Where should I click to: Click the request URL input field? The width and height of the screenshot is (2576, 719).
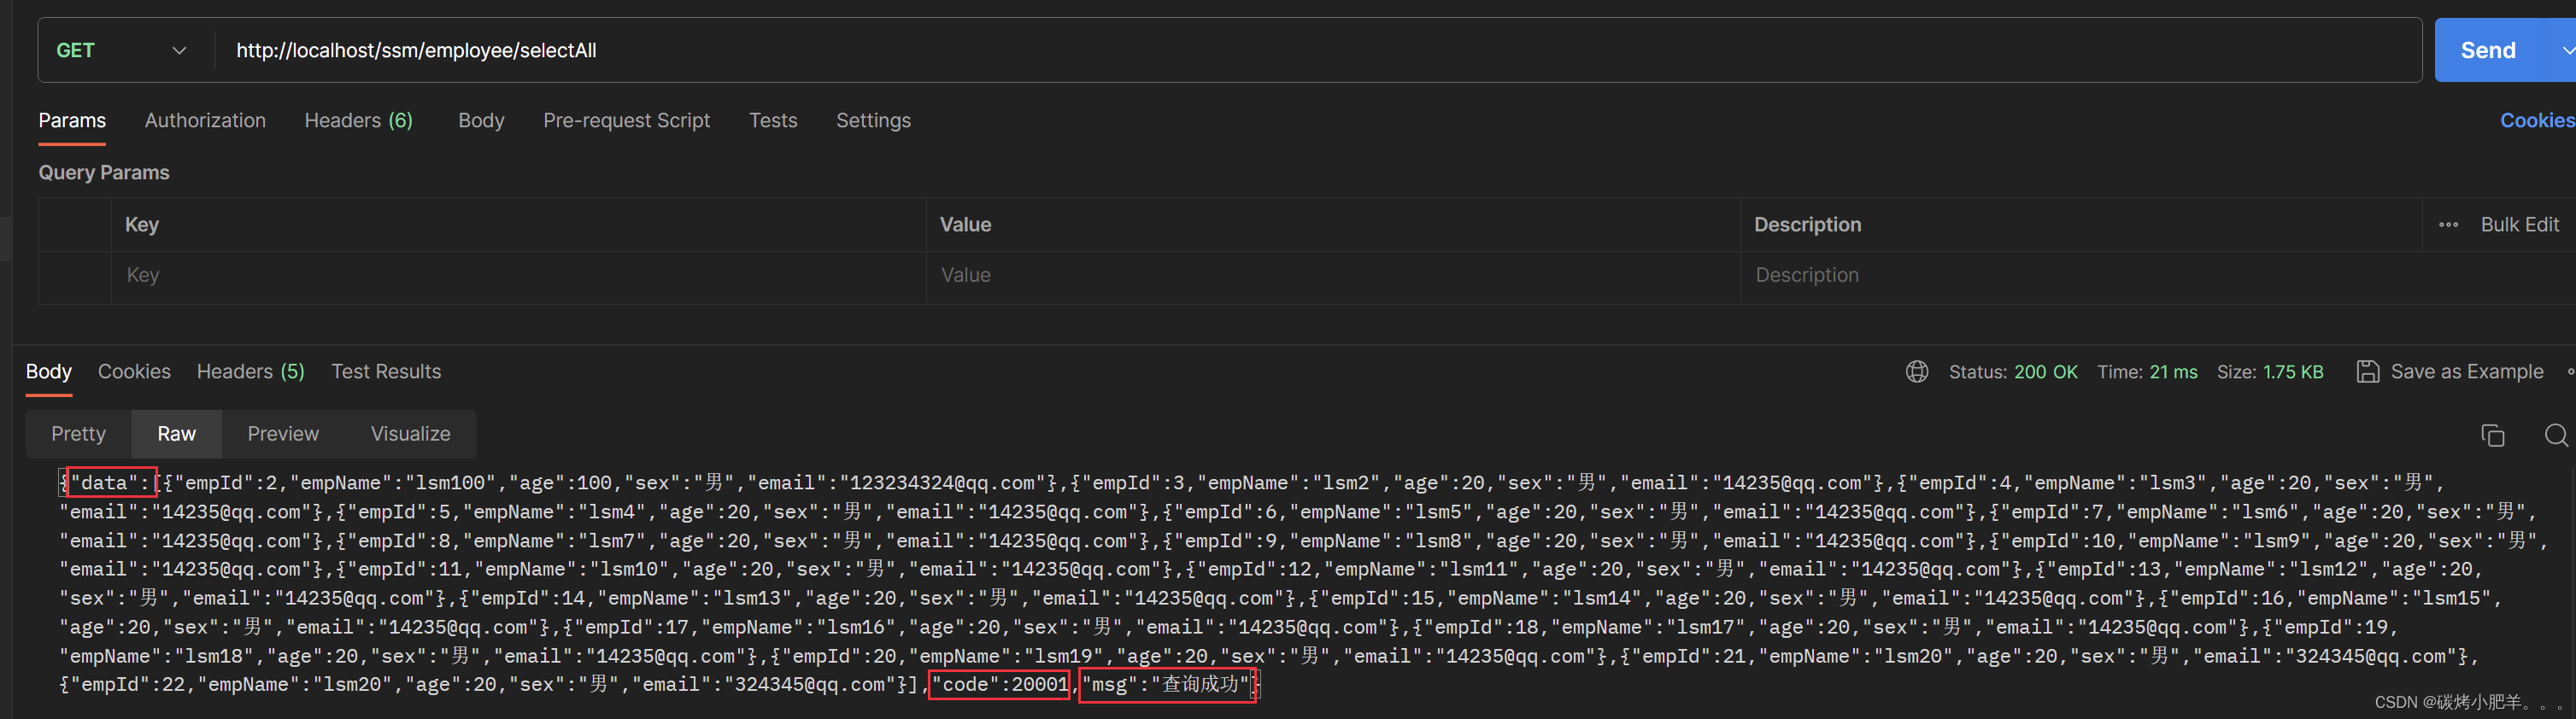1317,50
